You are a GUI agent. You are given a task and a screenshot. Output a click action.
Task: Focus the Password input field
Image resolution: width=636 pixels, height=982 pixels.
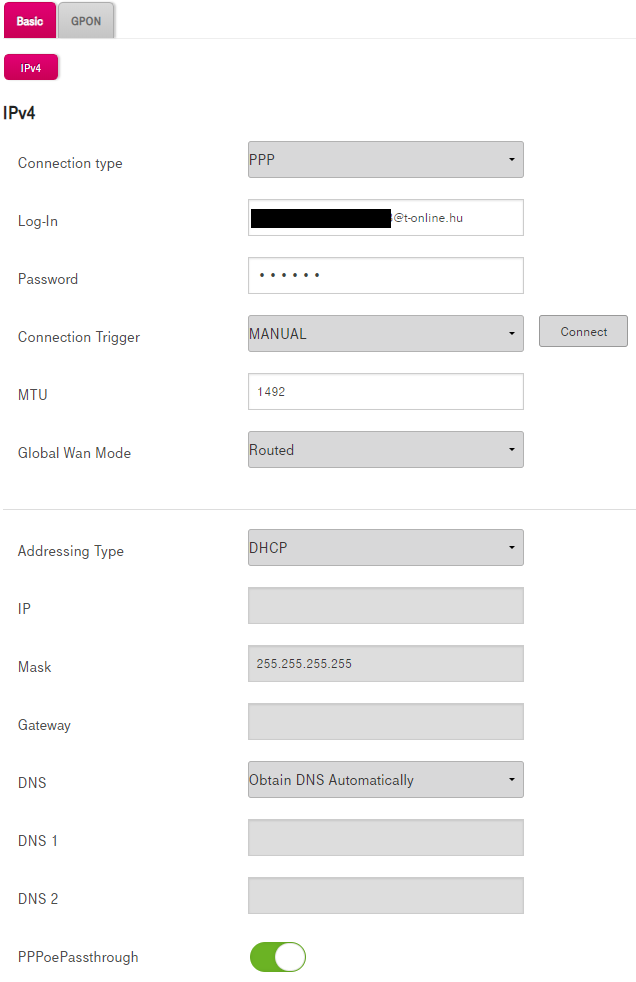[385, 276]
